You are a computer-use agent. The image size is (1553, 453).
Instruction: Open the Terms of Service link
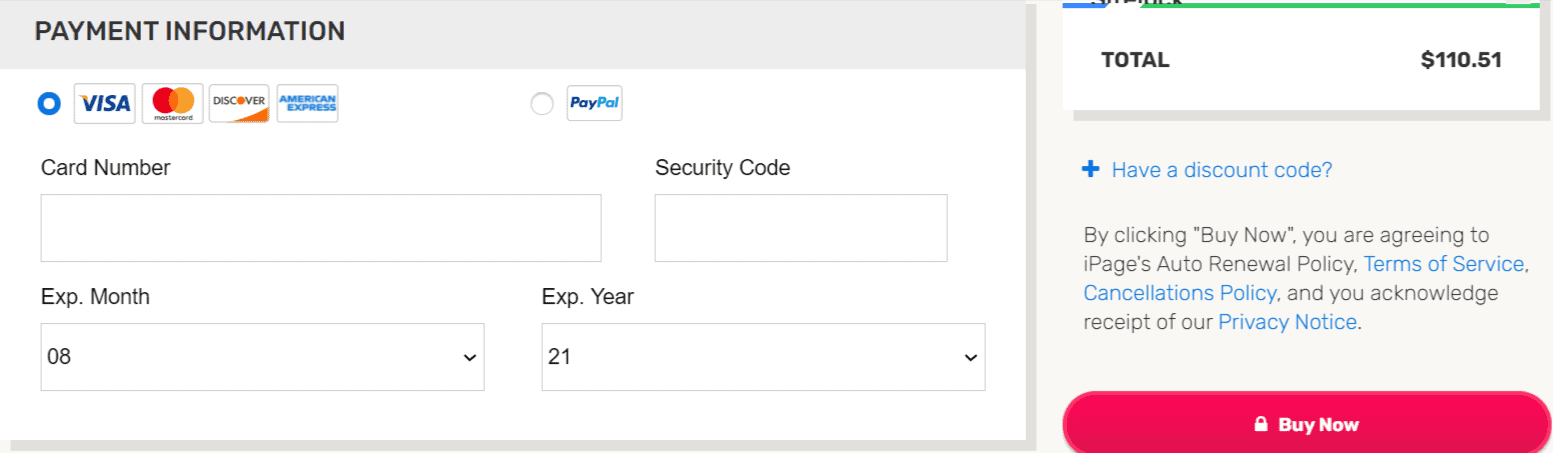1443,265
